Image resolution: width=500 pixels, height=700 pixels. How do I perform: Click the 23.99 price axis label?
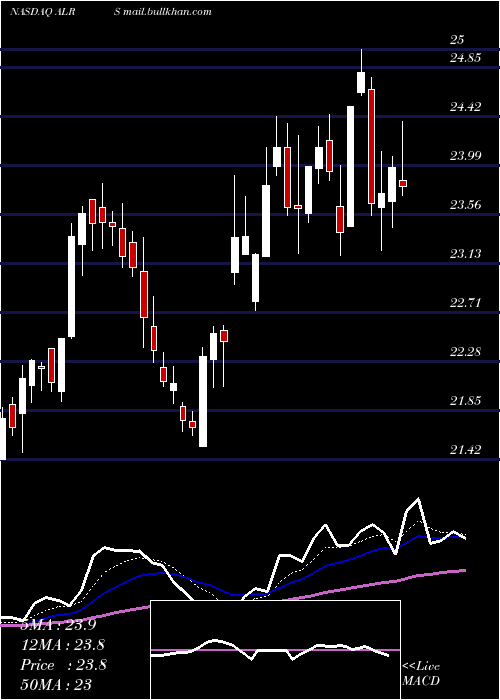(466, 156)
